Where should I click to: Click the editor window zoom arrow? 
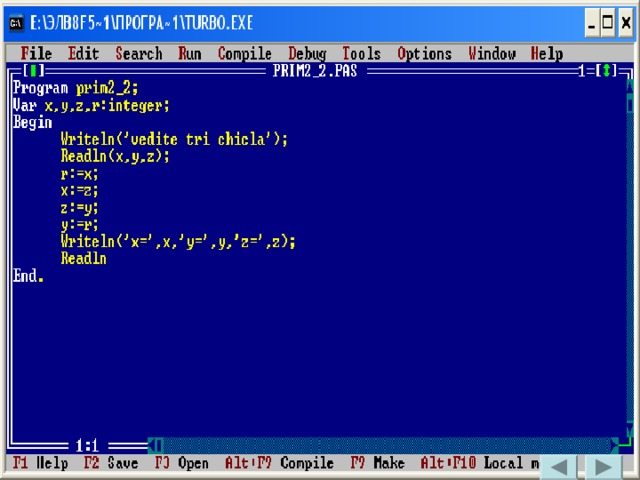point(604,71)
